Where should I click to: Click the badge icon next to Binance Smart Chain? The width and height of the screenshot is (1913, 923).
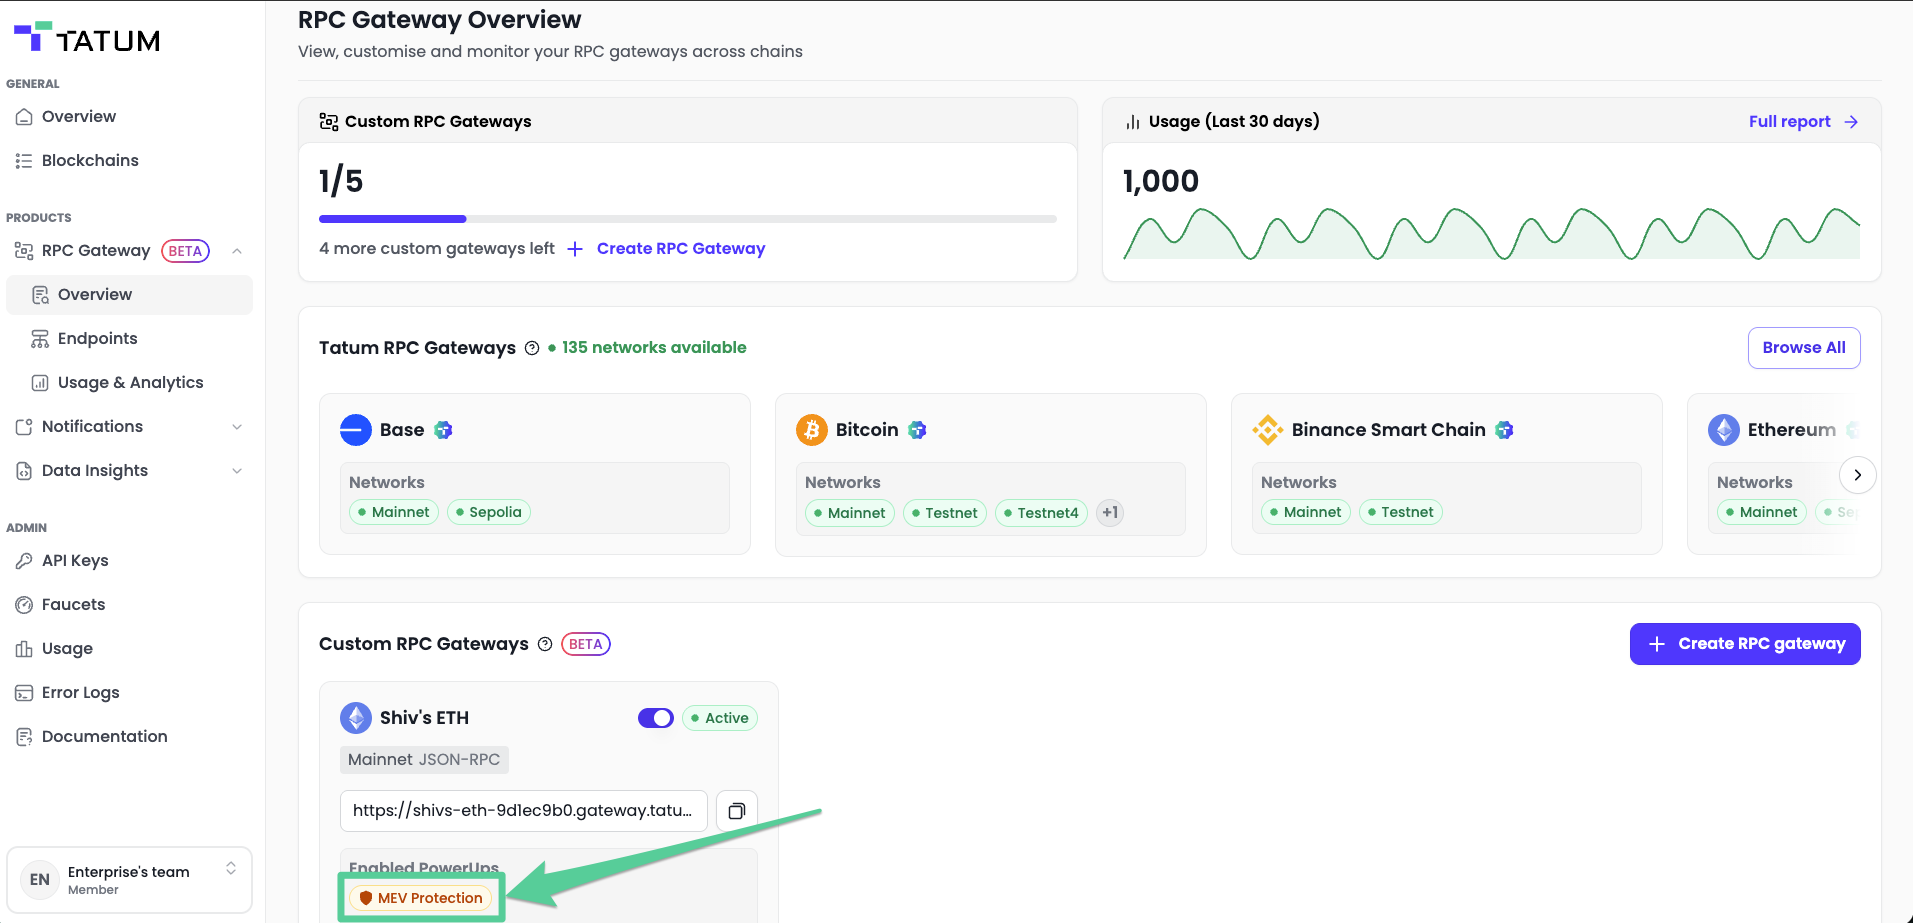coord(1504,430)
